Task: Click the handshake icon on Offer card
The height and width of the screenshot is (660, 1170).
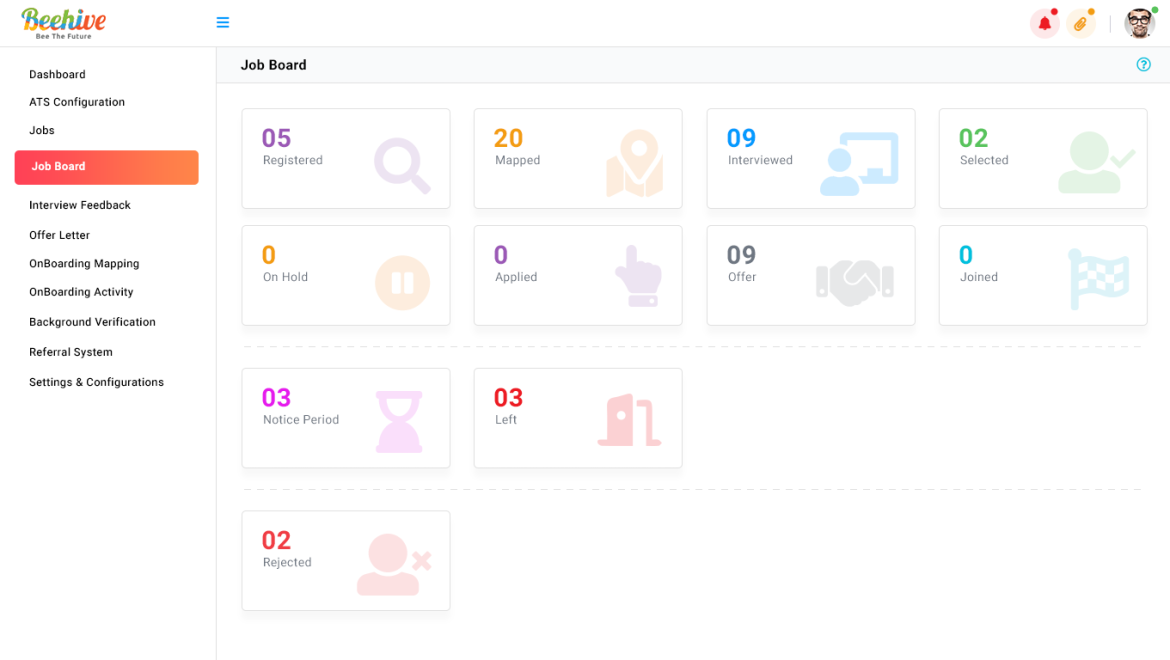Action: click(x=855, y=282)
